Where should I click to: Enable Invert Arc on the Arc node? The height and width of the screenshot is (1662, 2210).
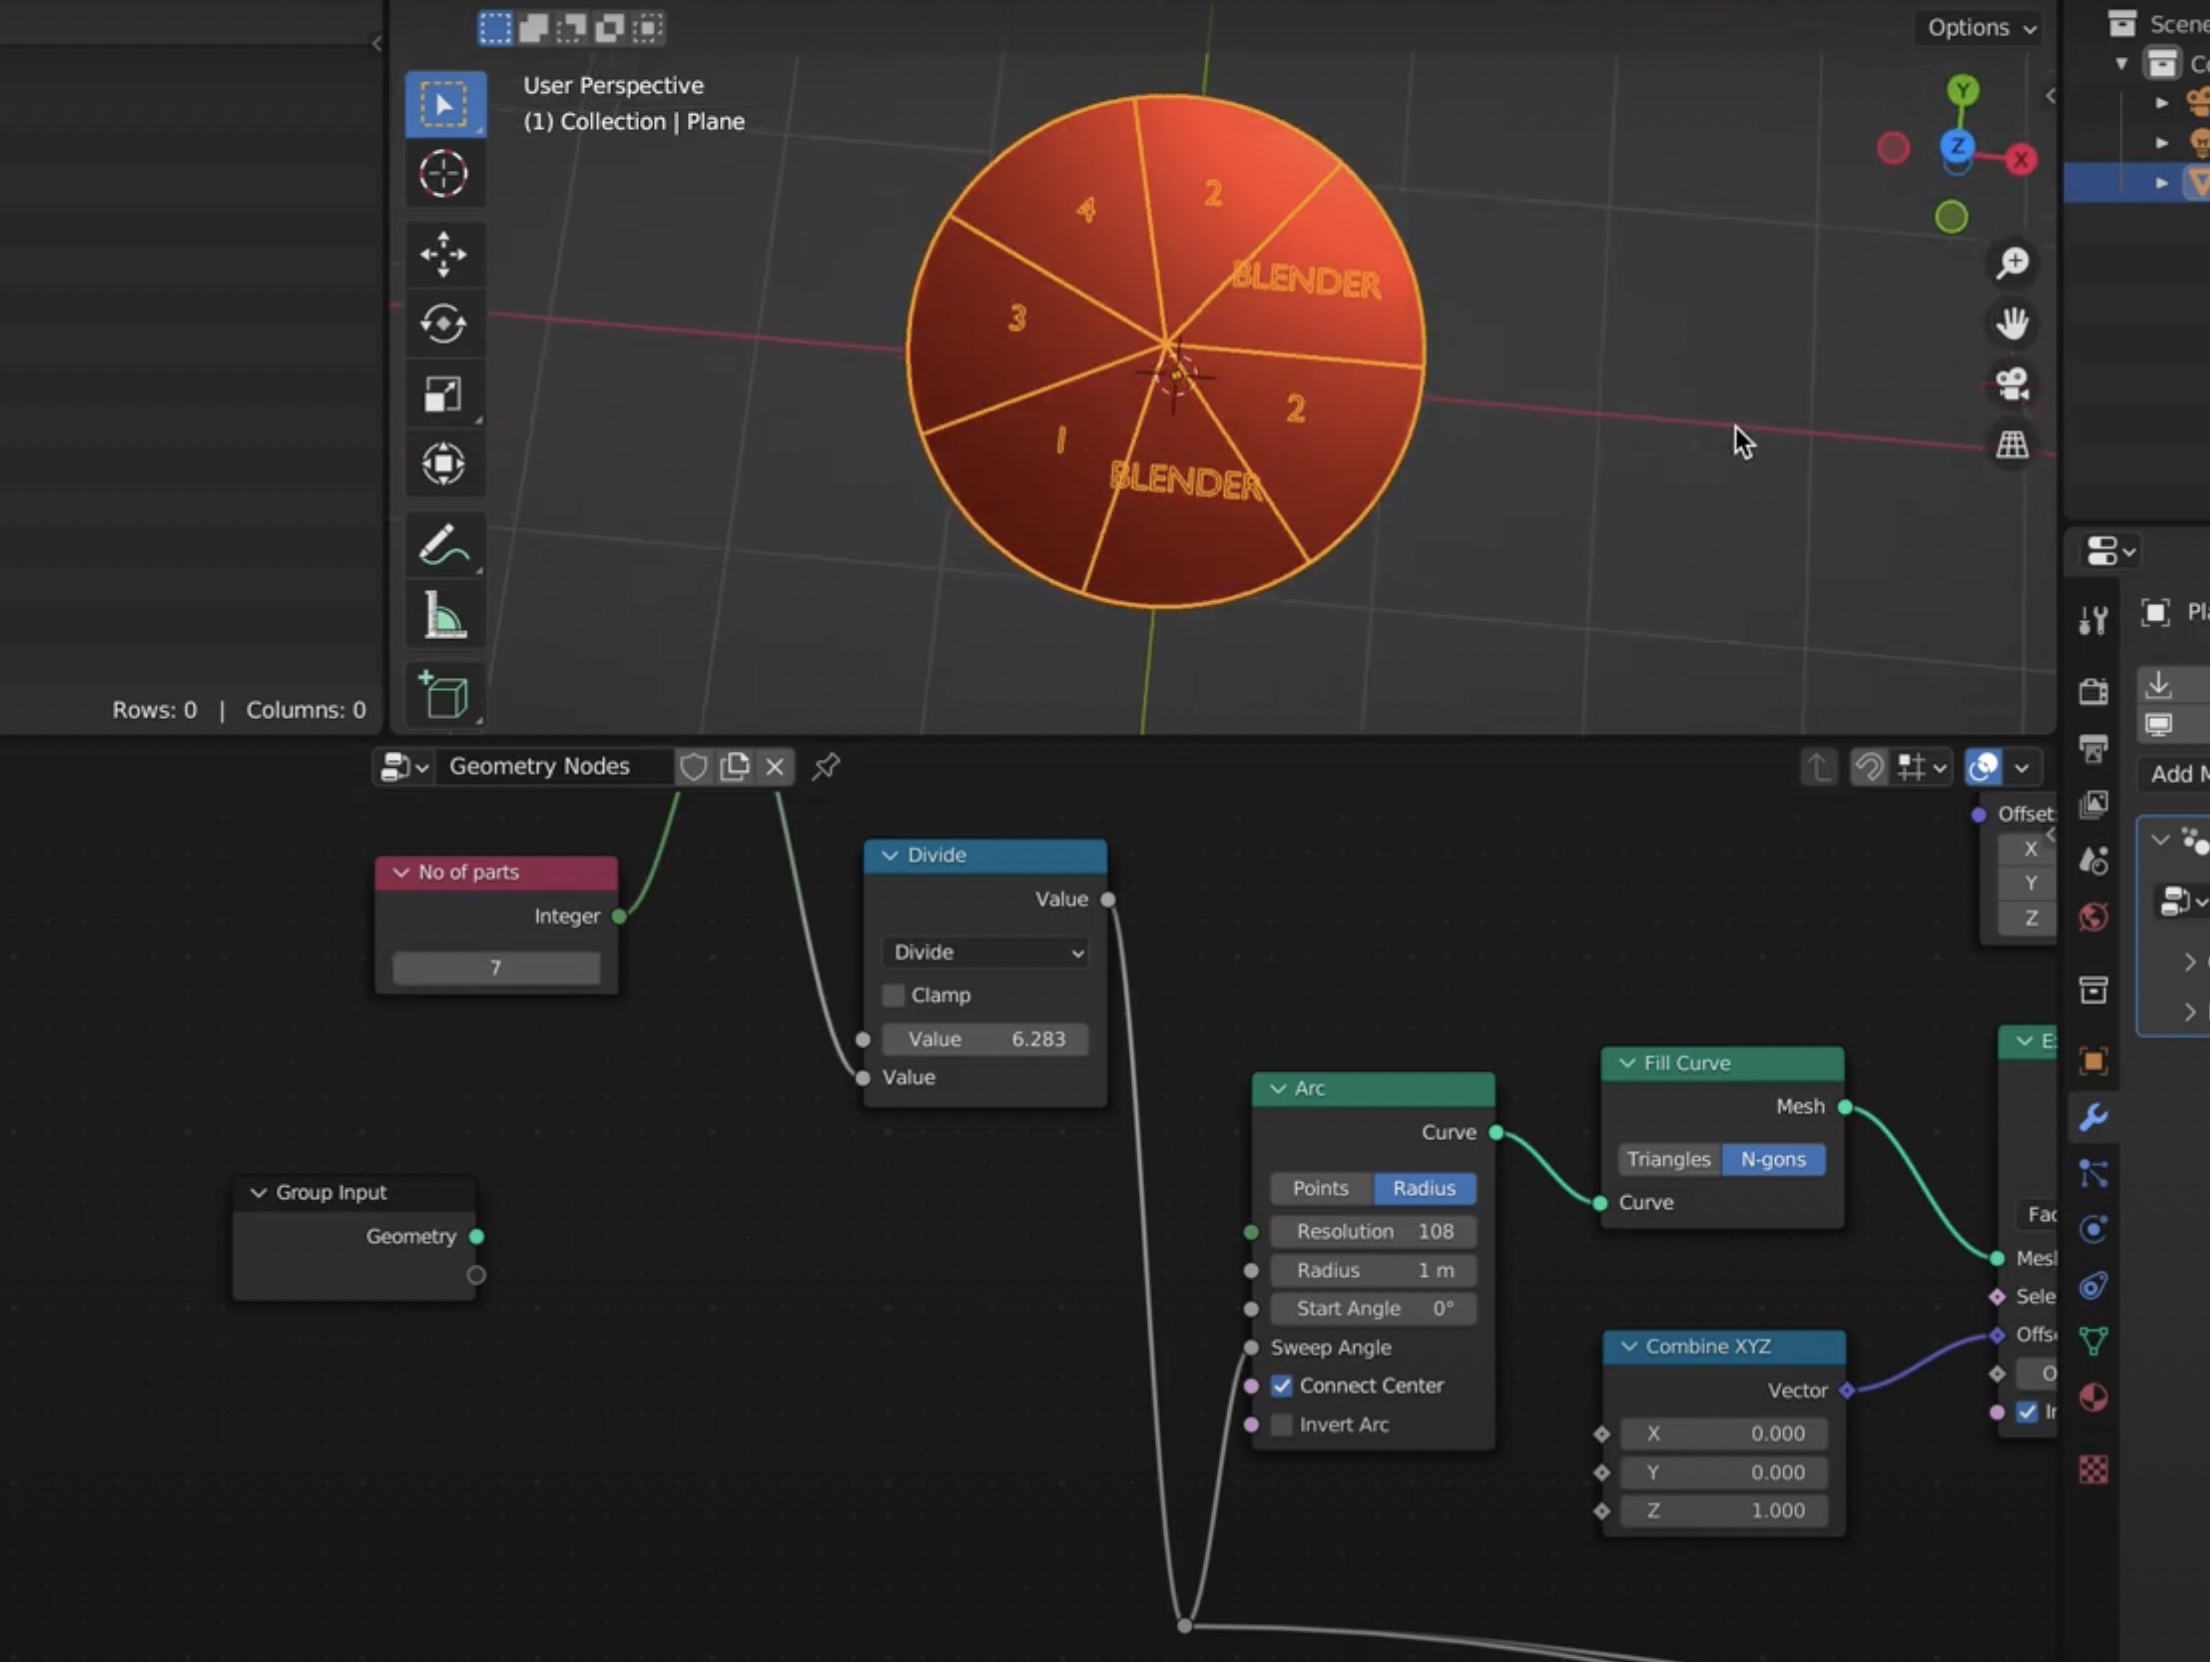coord(1281,1424)
